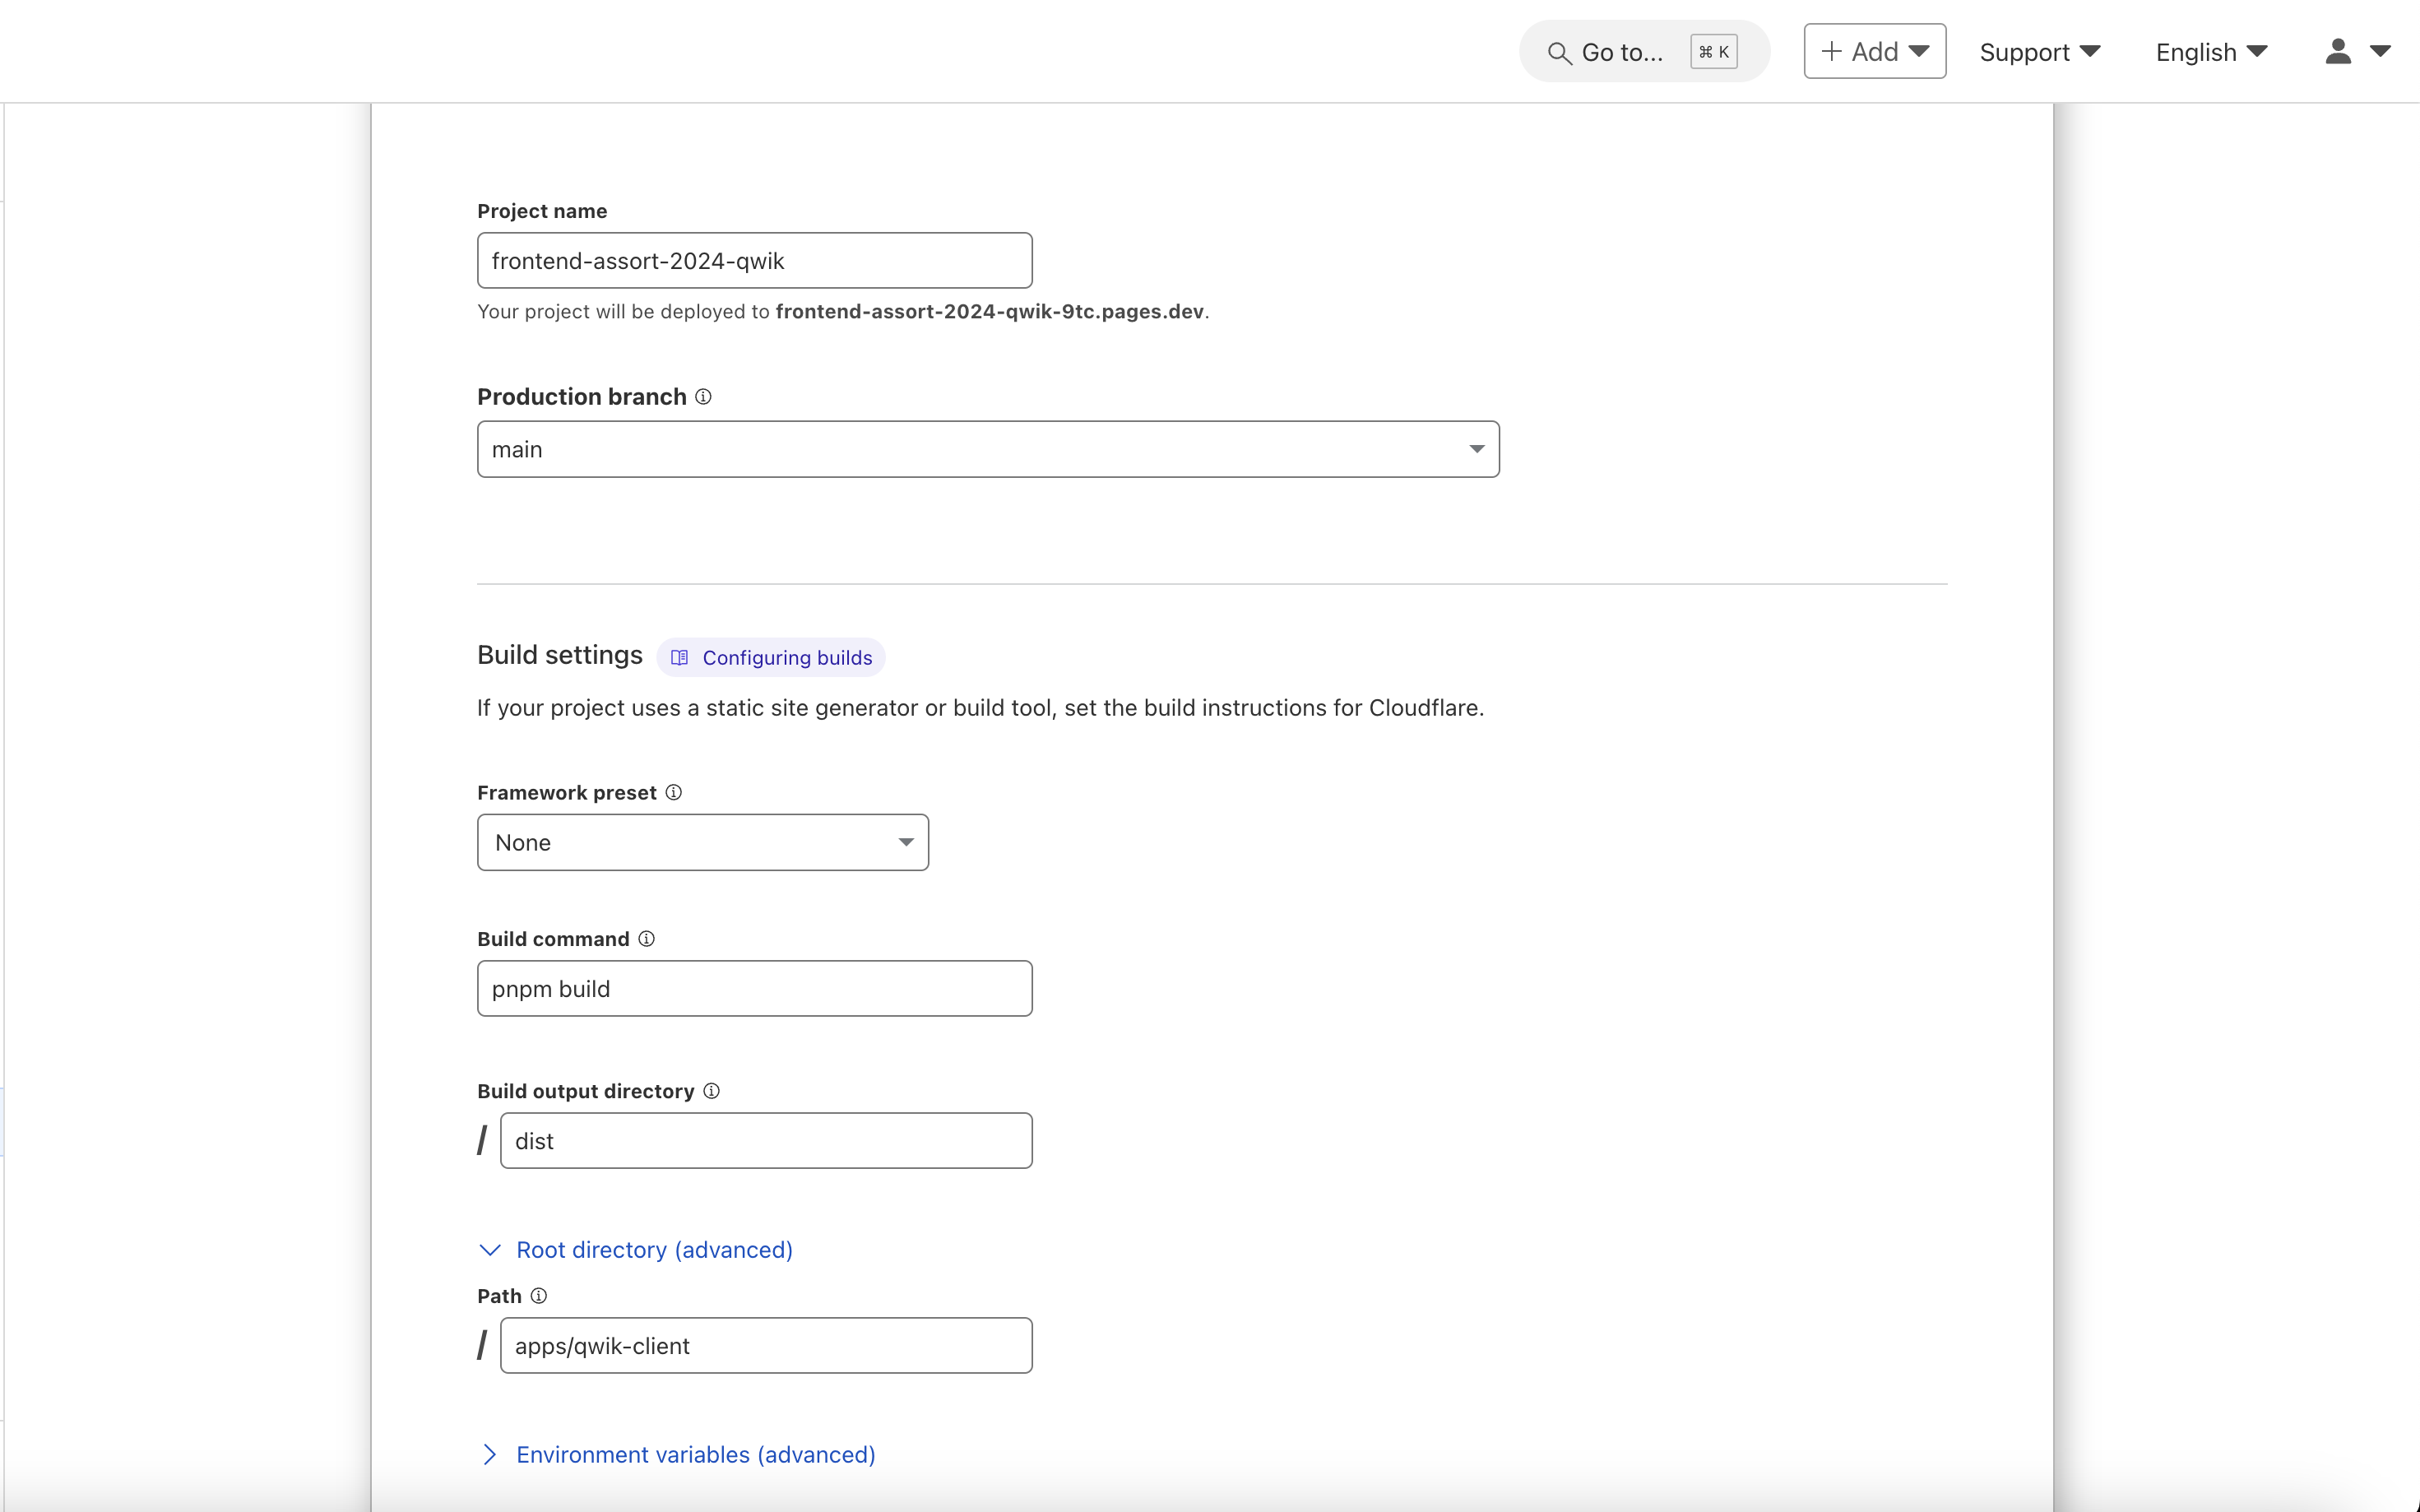Open the Configuring builds documentation link
Image resolution: width=2420 pixels, height=1512 pixels.
tap(786, 658)
